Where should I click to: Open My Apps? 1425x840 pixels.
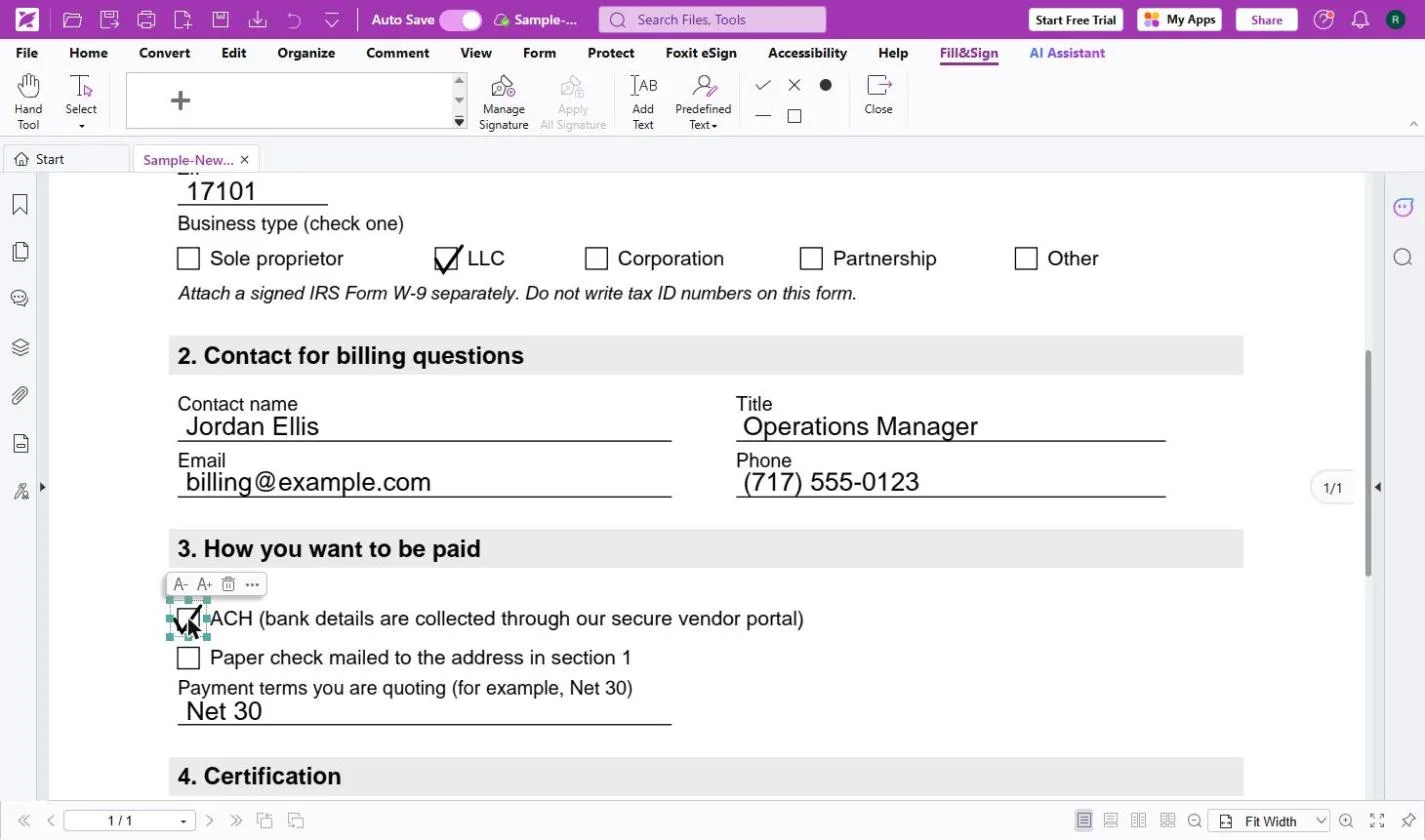coord(1179,20)
